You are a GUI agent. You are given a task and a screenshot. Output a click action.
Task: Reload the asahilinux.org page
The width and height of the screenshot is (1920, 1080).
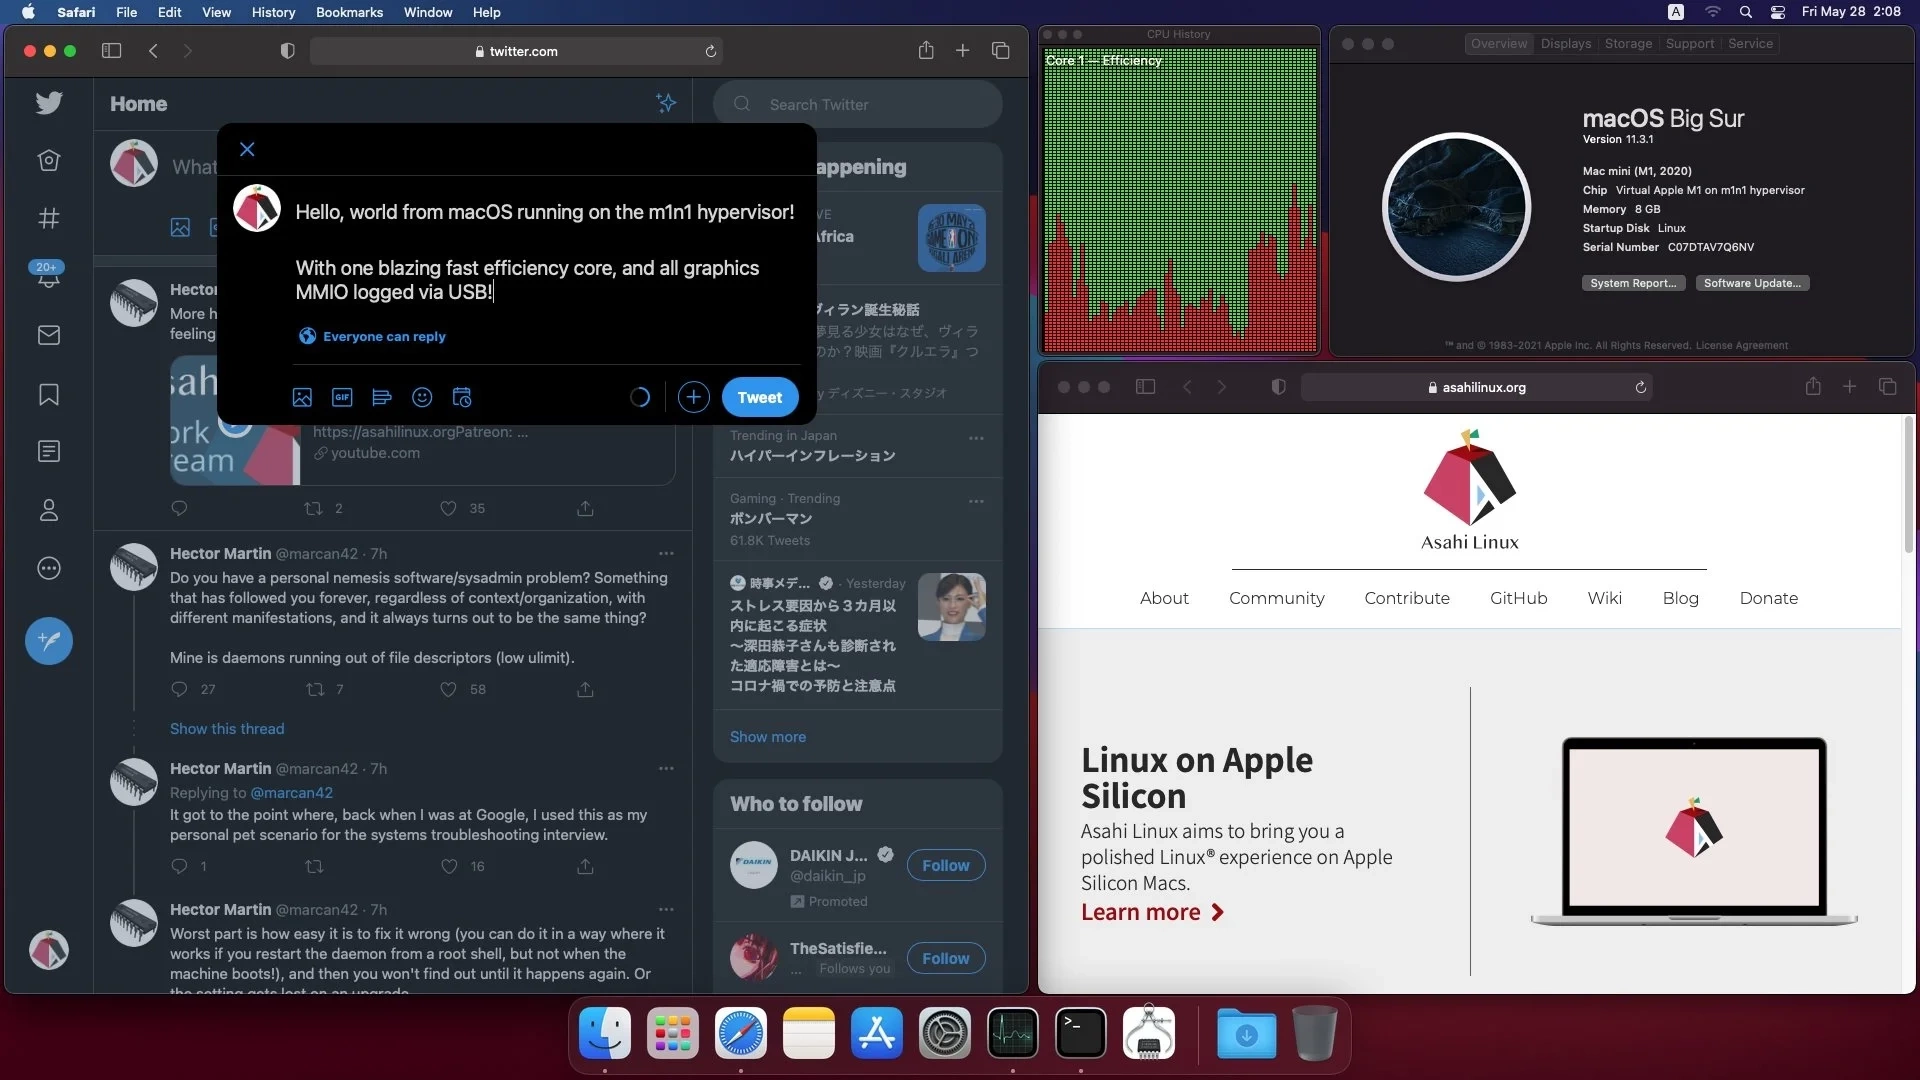pyautogui.click(x=1640, y=387)
